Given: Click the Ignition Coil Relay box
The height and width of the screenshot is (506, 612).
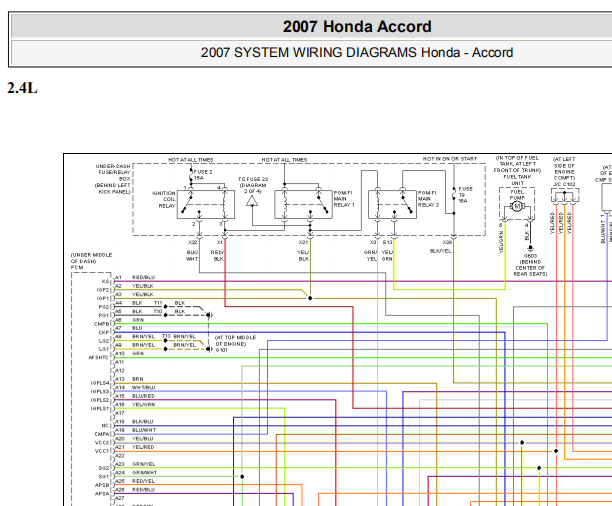Looking at the screenshot, I should tap(206, 204).
